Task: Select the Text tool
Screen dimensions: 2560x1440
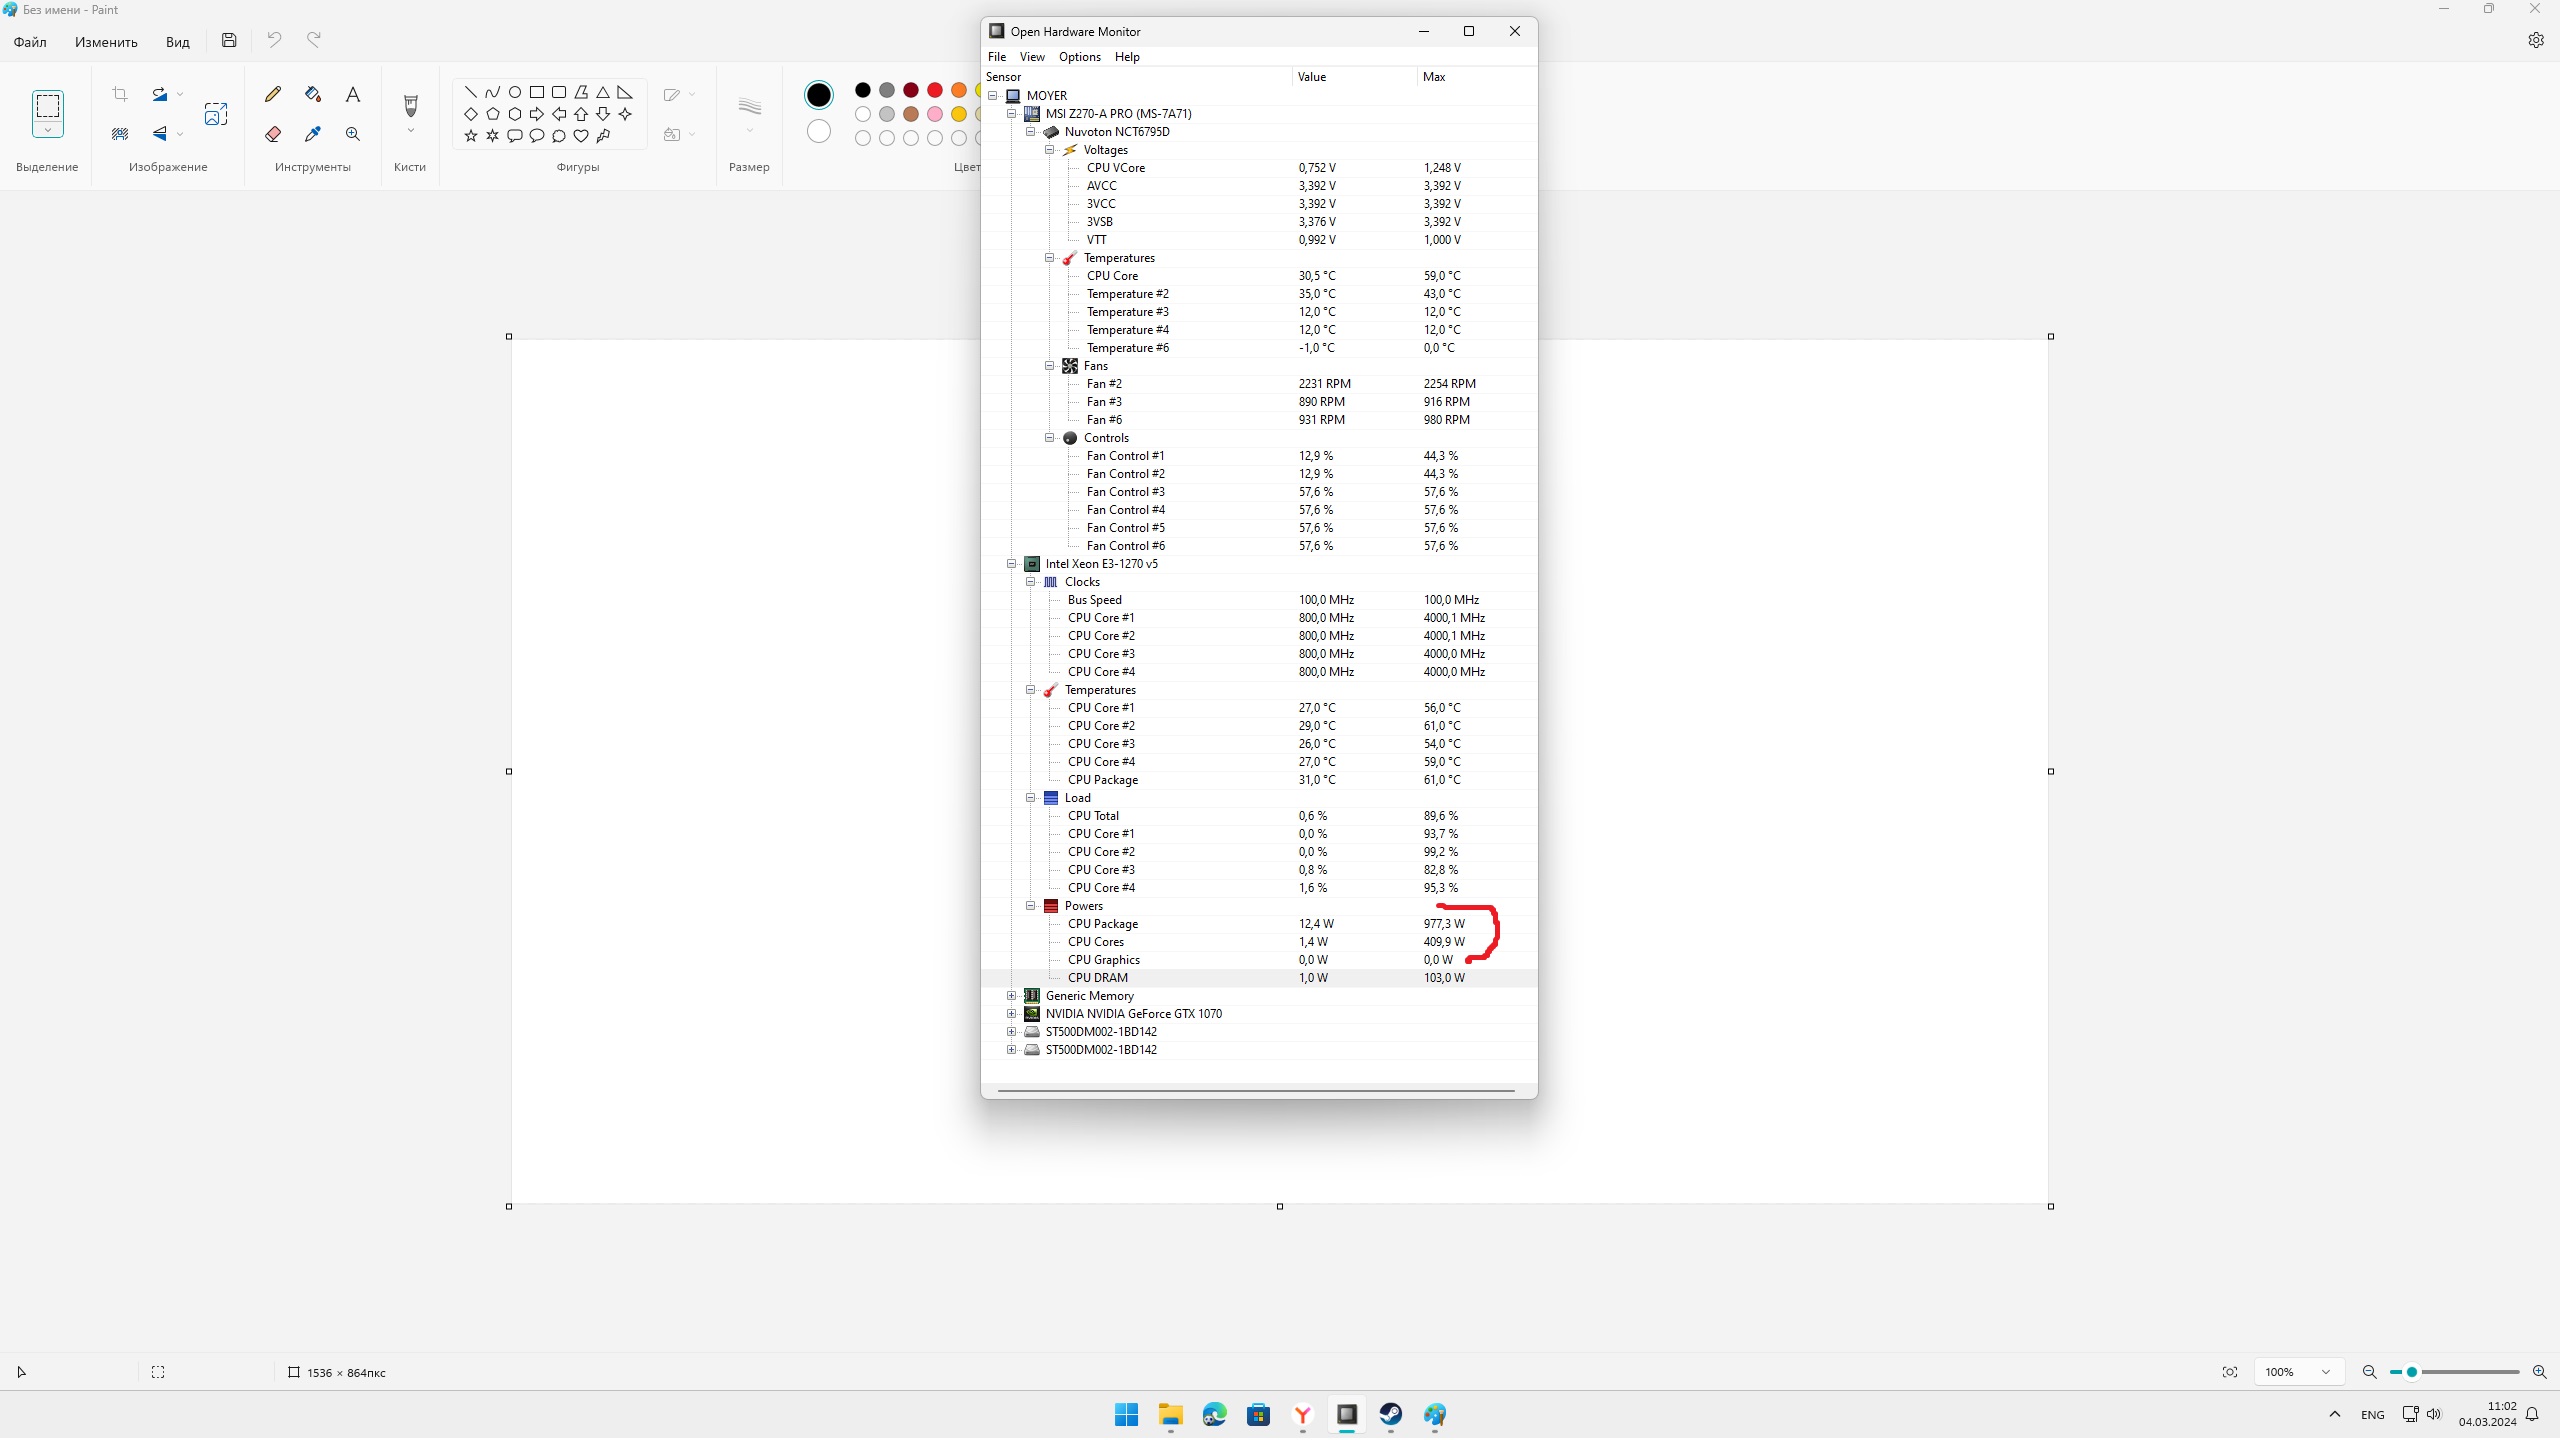Action: click(x=353, y=94)
